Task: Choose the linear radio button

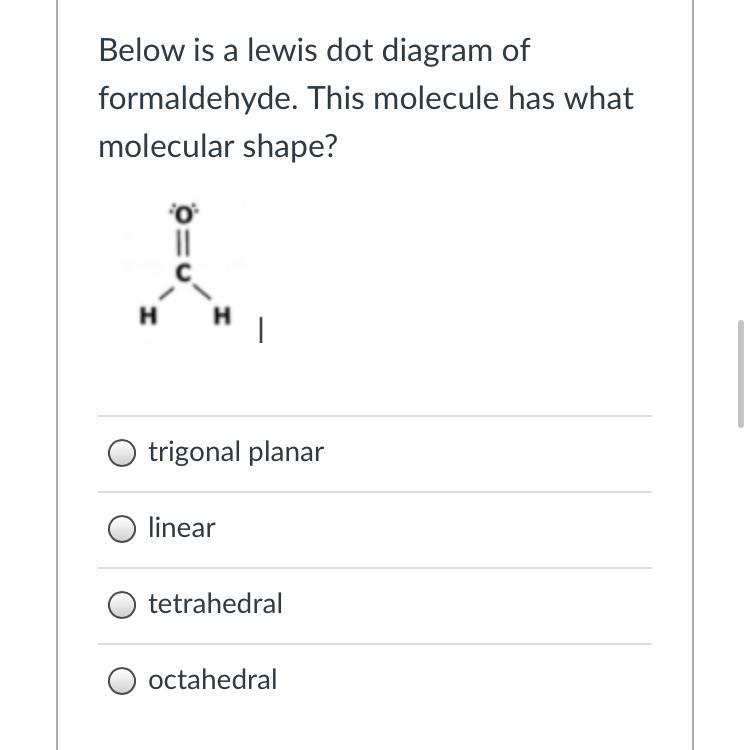Action: (x=122, y=529)
